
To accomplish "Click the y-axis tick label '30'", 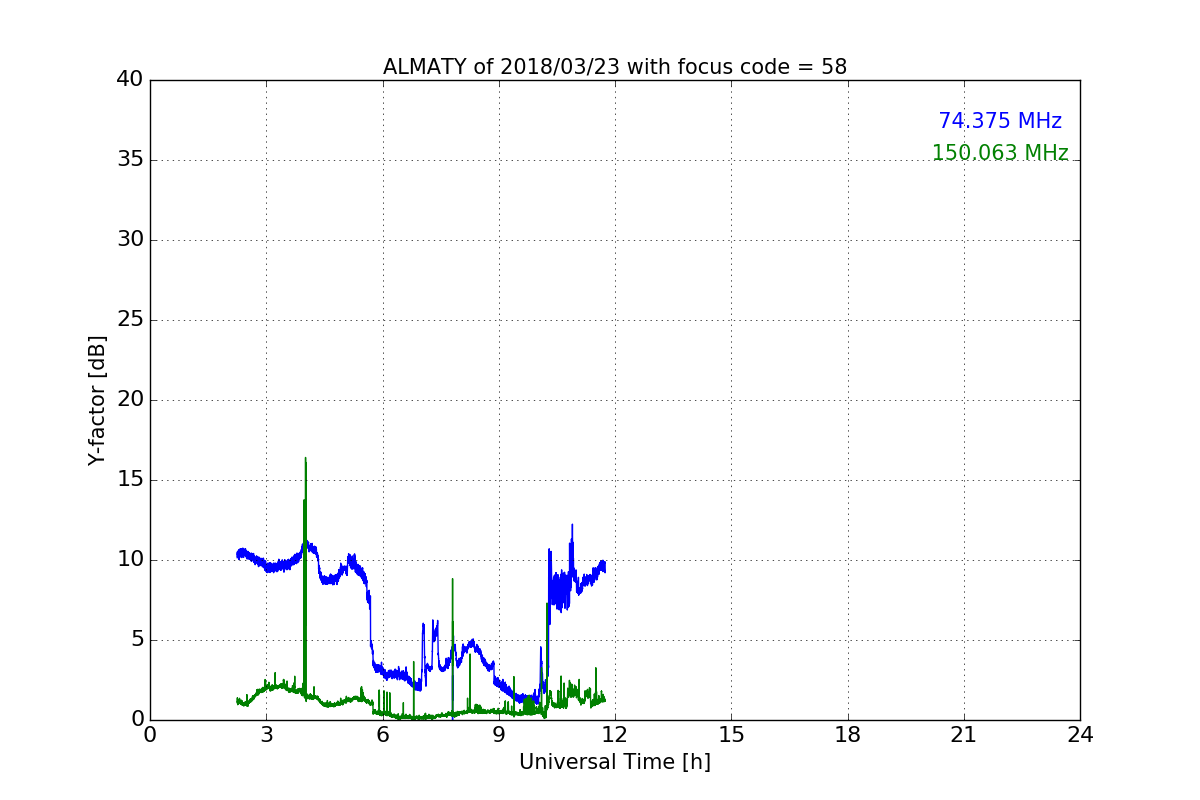I will [130, 240].
